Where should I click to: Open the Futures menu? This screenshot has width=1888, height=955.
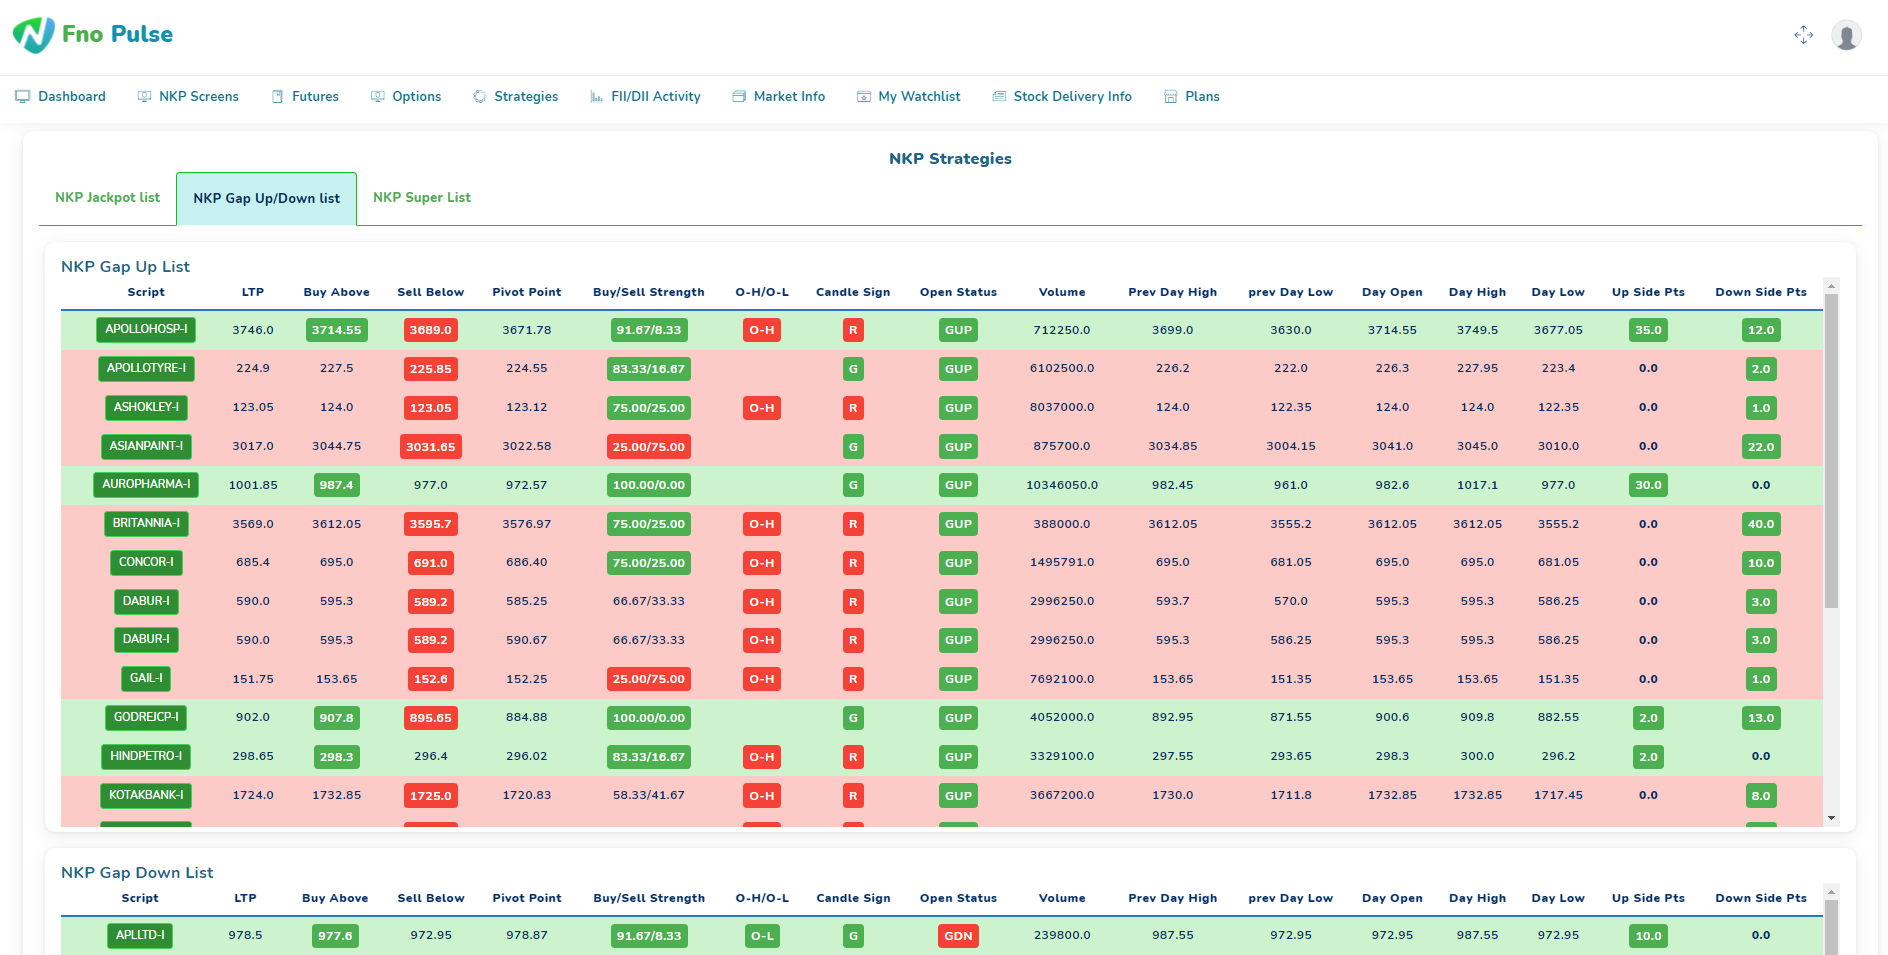pos(305,97)
